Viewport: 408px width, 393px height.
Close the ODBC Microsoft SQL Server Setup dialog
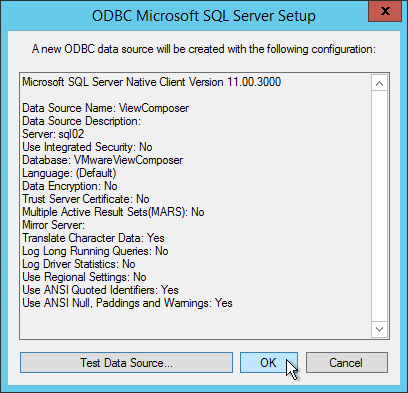pos(385,11)
